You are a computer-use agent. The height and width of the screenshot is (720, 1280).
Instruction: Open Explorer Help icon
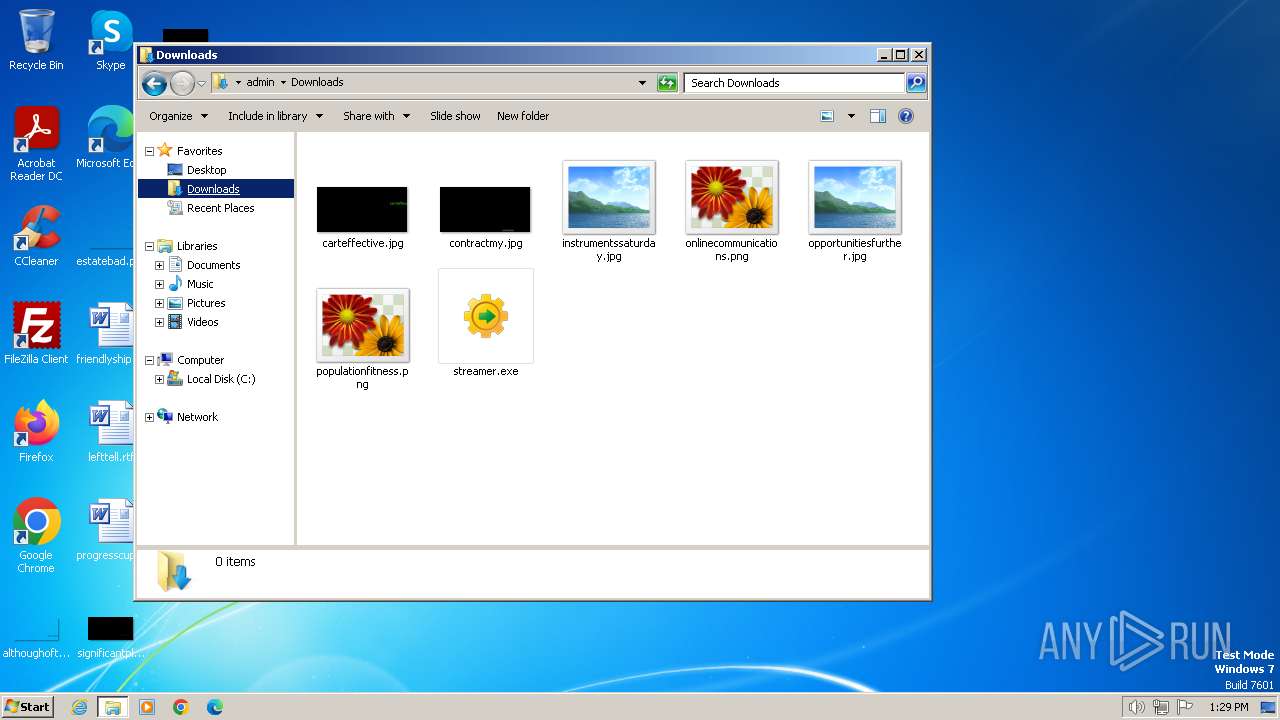tap(906, 116)
